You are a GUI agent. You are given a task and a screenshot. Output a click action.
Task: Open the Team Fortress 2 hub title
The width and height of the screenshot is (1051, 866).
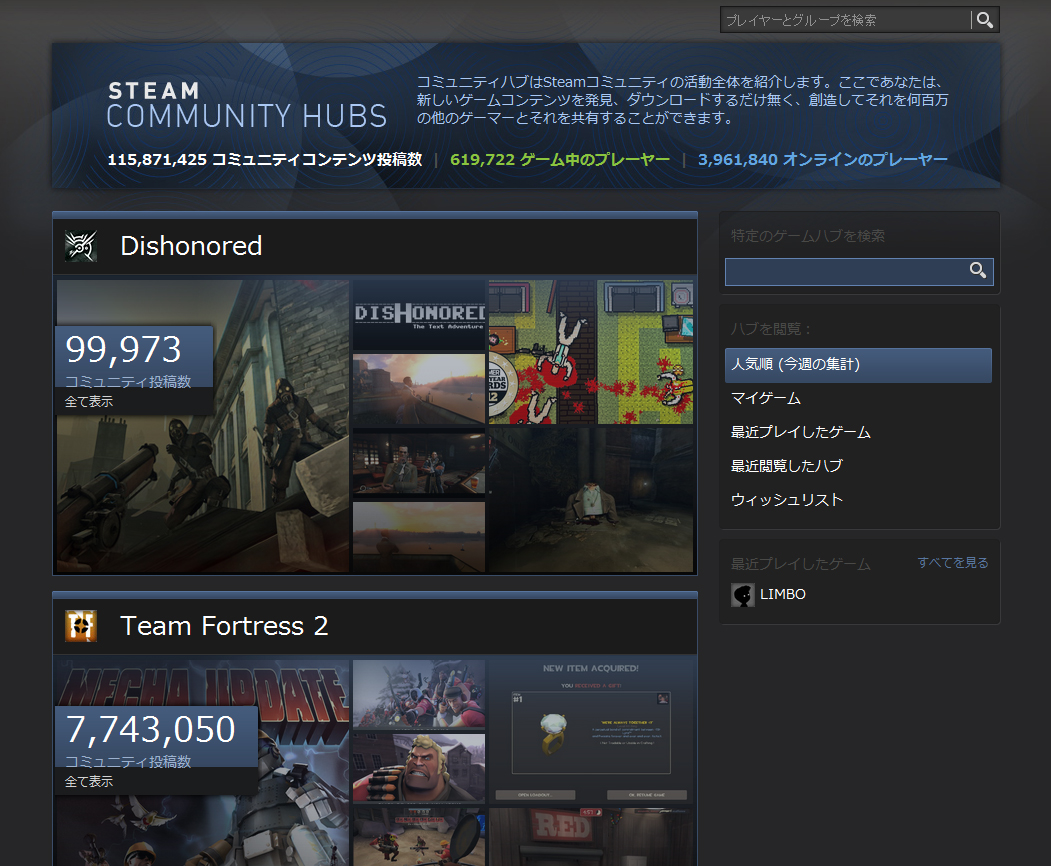pyautogui.click(x=224, y=626)
